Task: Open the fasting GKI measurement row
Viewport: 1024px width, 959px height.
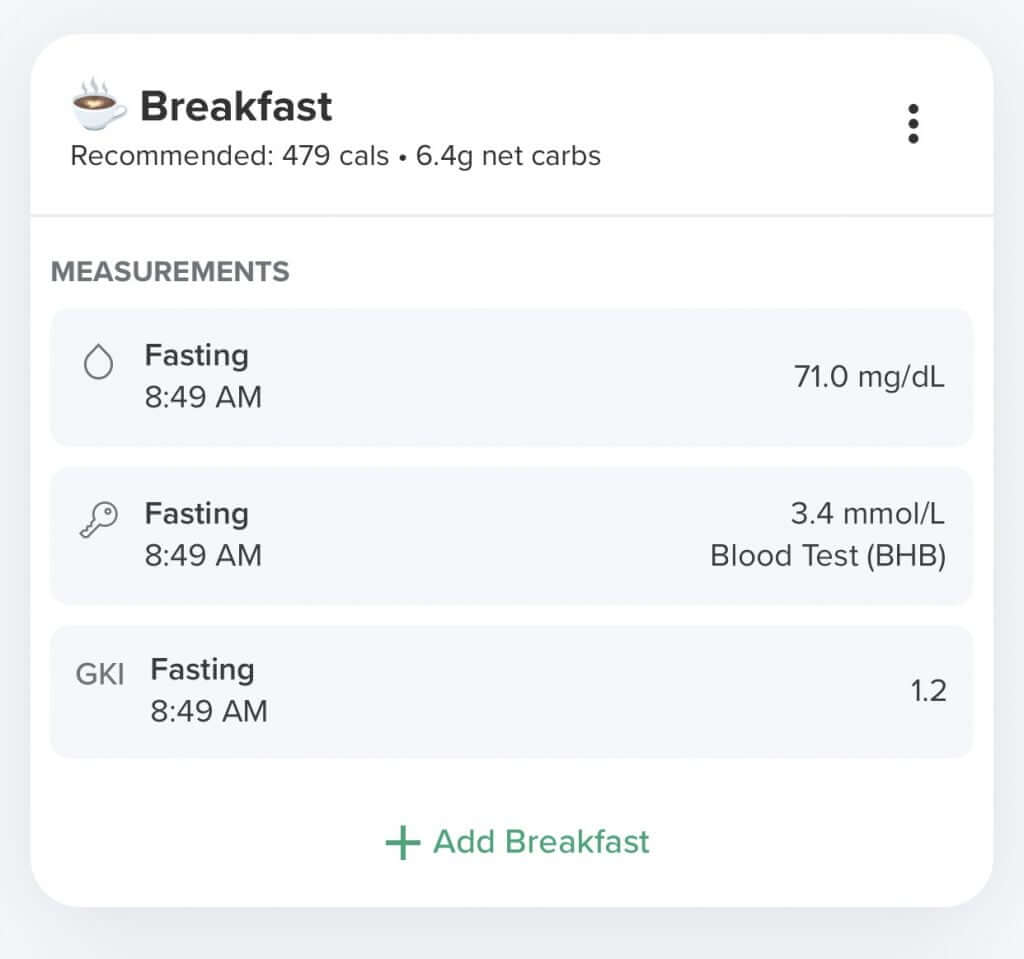Action: coord(511,691)
